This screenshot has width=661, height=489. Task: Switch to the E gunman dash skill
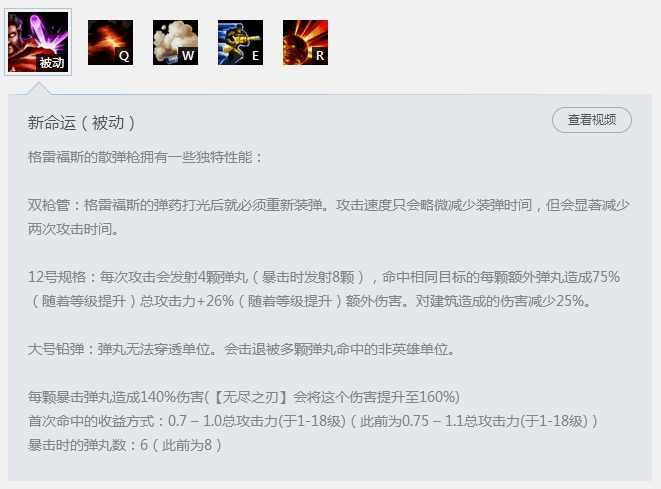coord(240,43)
